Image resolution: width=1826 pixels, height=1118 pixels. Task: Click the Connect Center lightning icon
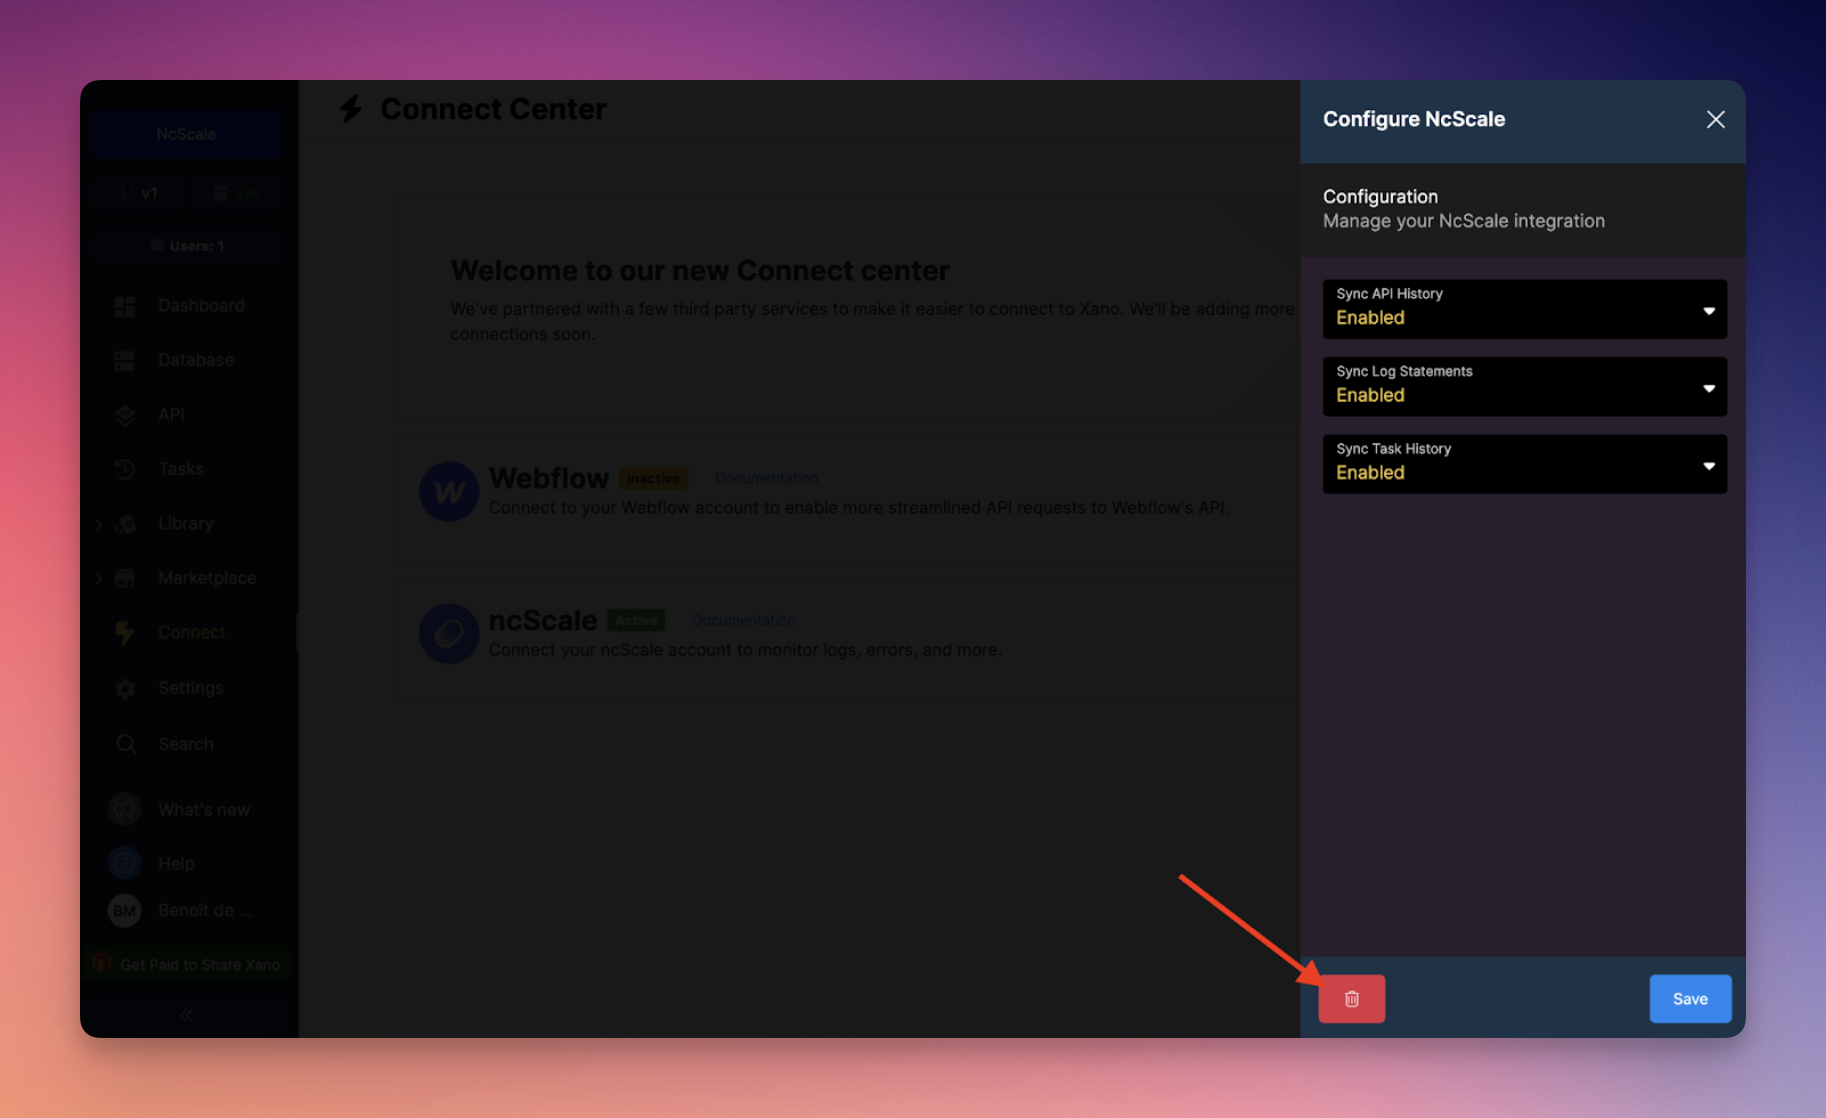pos(350,109)
